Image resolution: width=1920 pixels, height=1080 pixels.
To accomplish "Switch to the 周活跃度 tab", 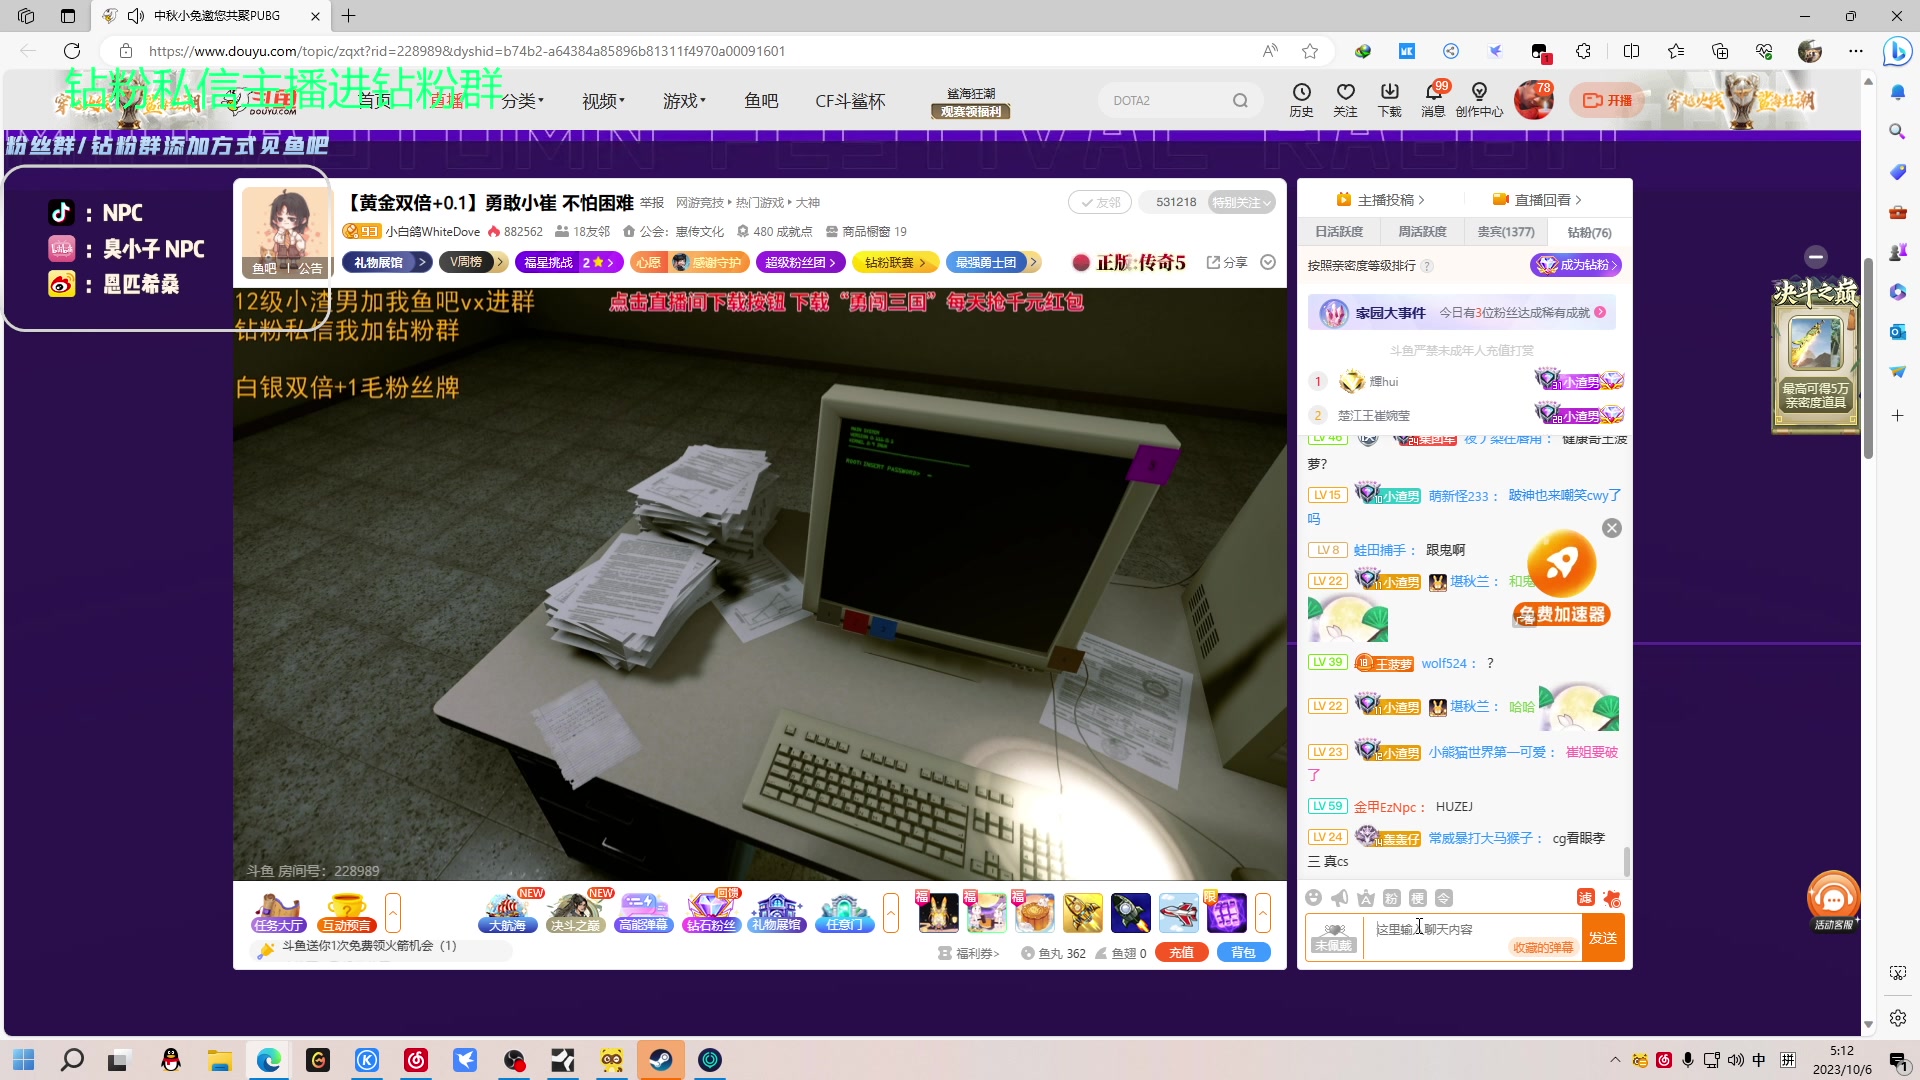I will point(1422,232).
